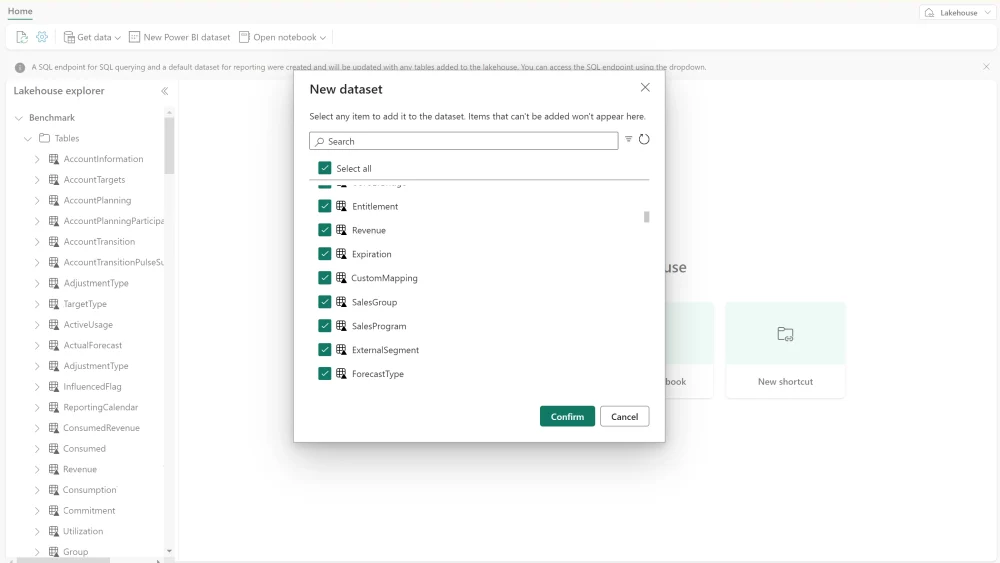Screen dimensions: 1000x563
Task: Select Group in the explorer tree
Action: [x=75, y=552]
